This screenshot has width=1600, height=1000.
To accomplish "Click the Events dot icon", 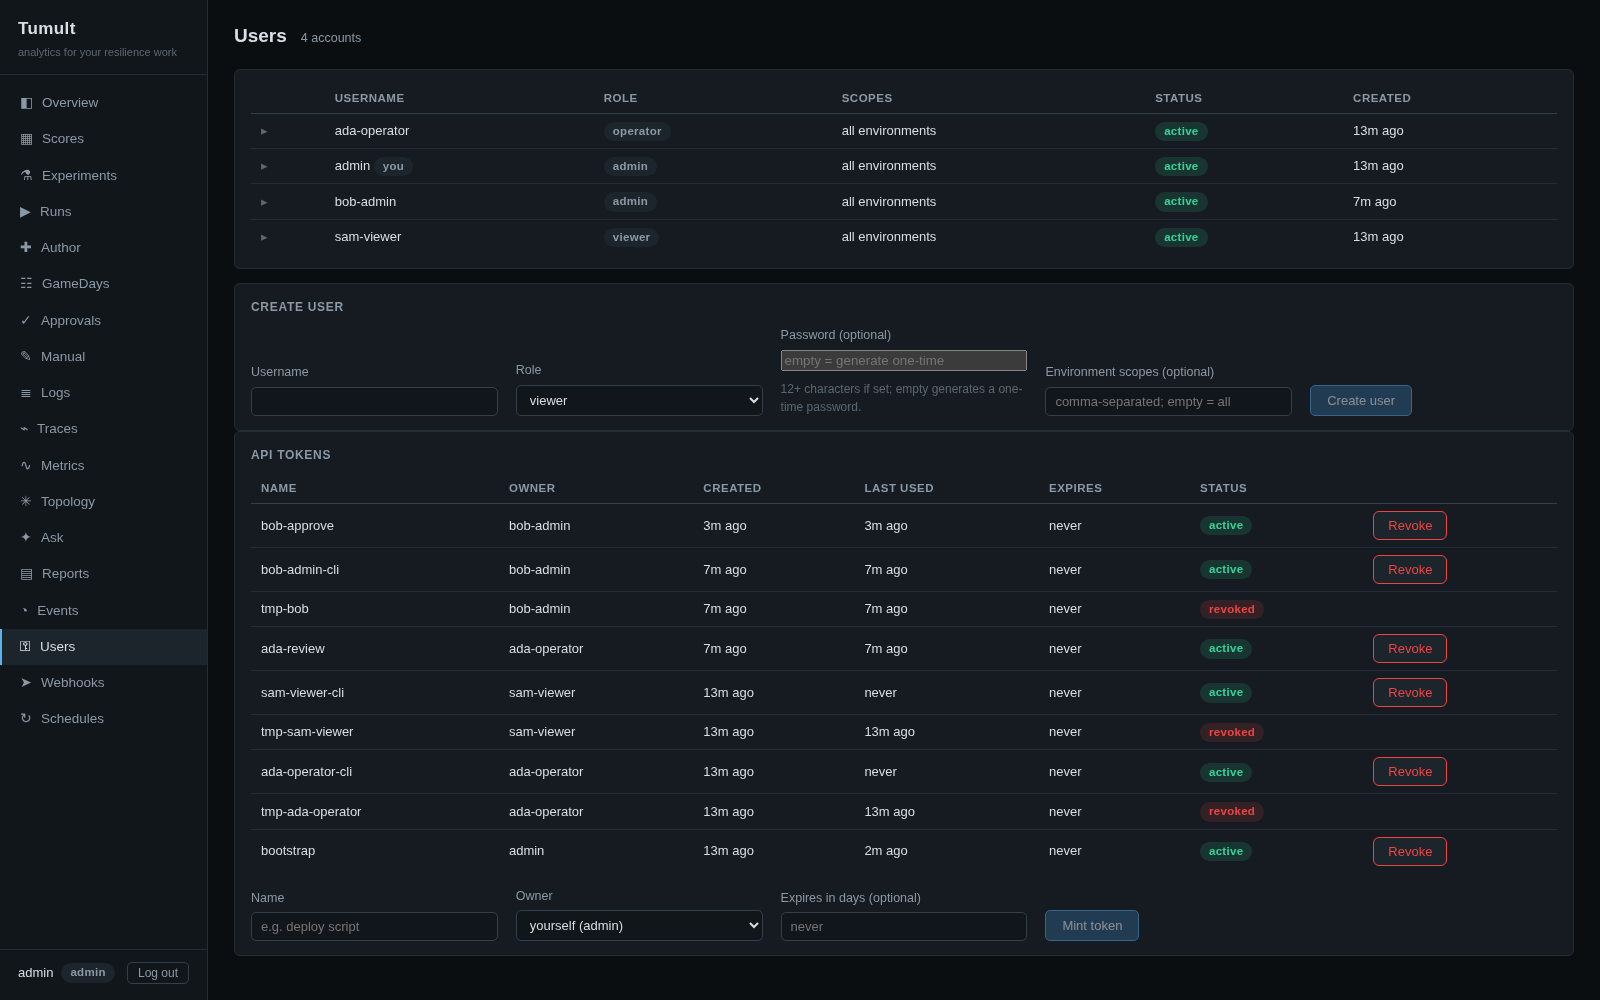I will click(x=24, y=610).
